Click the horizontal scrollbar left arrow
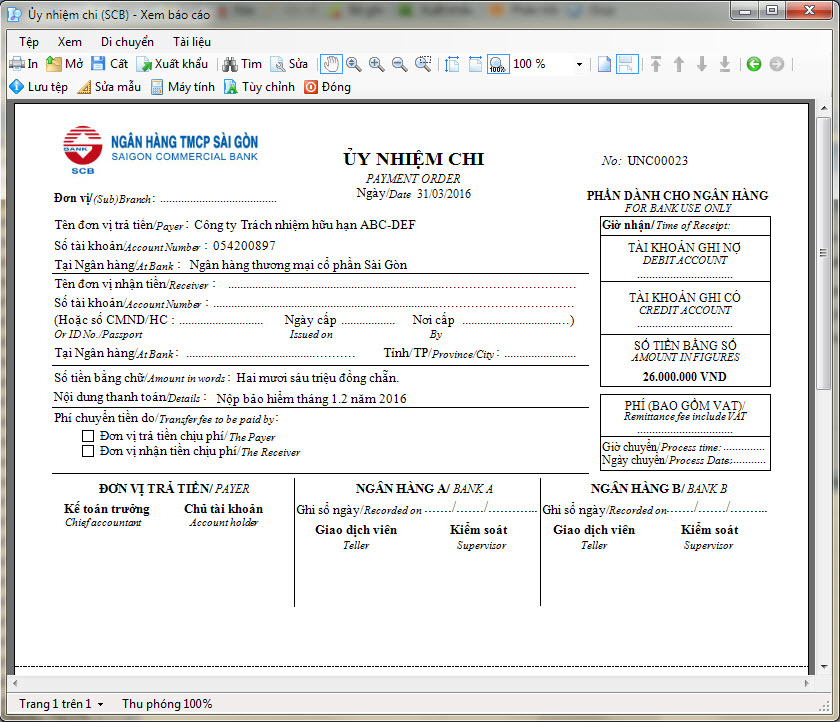Image resolution: width=840 pixels, height=722 pixels. (15, 683)
